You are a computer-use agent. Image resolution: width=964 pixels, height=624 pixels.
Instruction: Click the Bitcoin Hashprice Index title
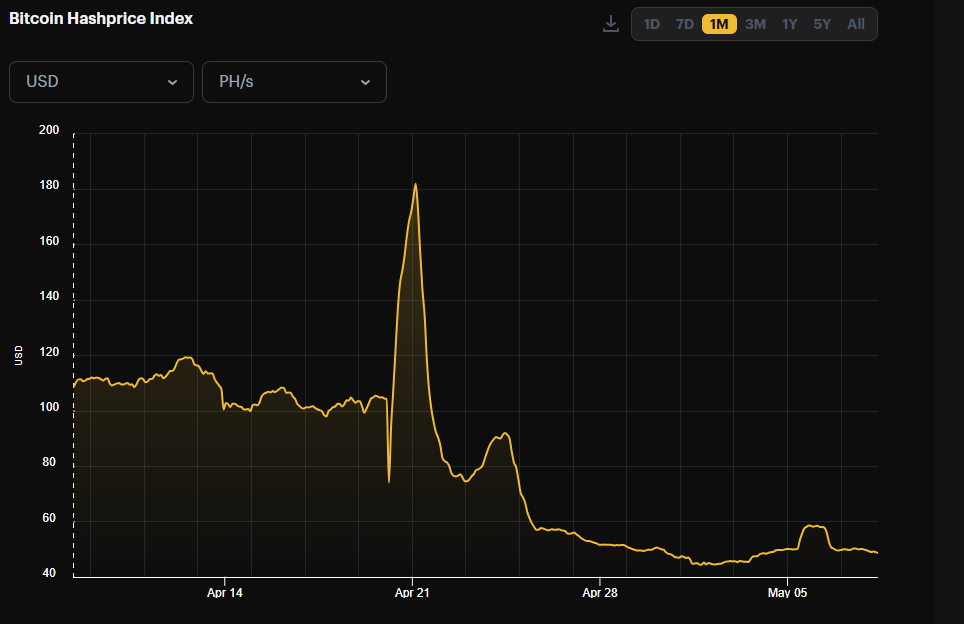click(x=101, y=18)
